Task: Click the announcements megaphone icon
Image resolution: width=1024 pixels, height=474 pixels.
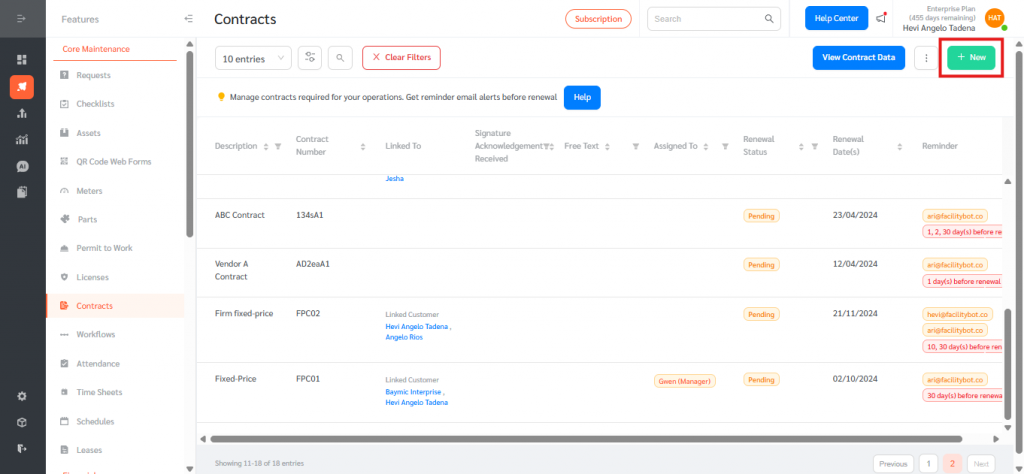Action: pos(881,19)
